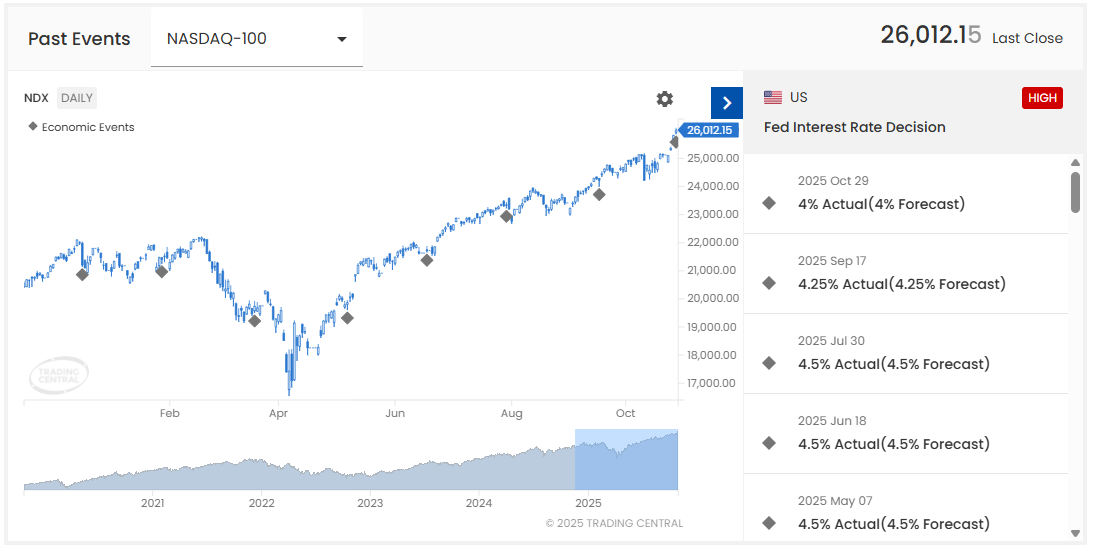
Task: Click the diamond icon beside Oct 29 event
Action: 769,203
